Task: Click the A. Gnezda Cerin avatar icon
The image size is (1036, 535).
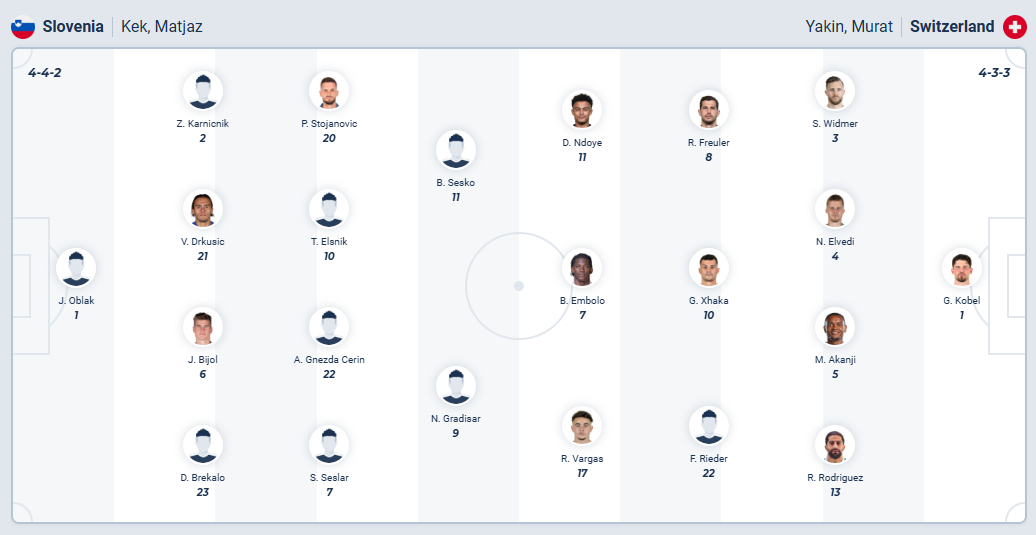Action: pyautogui.click(x=329, y=327)
